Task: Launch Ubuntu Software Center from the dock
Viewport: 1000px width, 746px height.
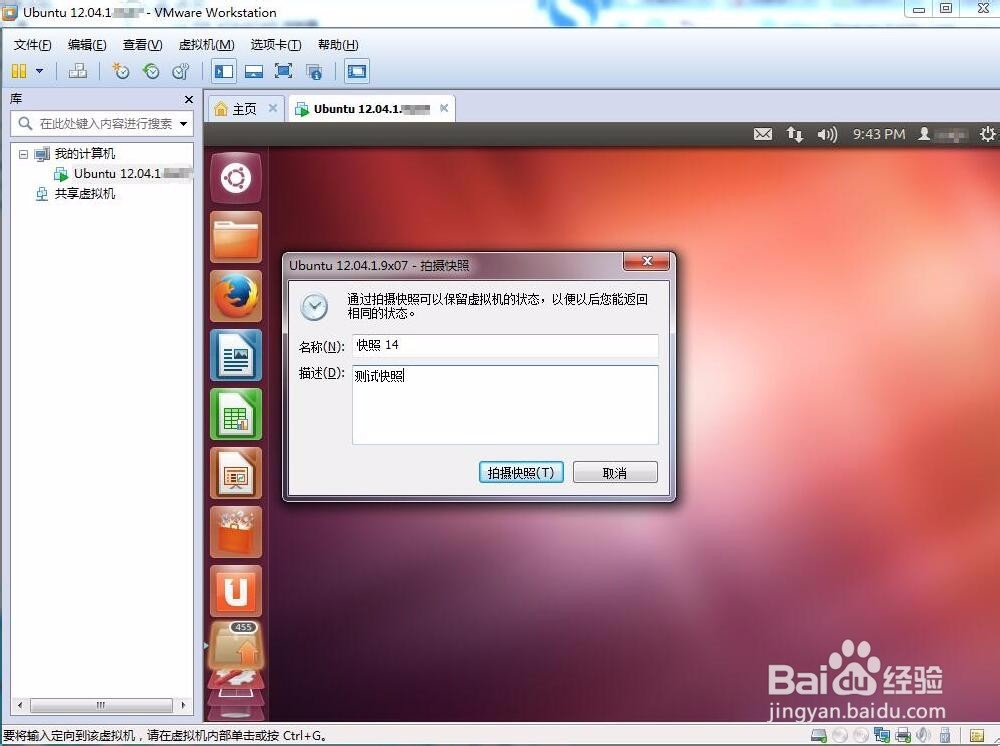Action: tap(236, 532)
